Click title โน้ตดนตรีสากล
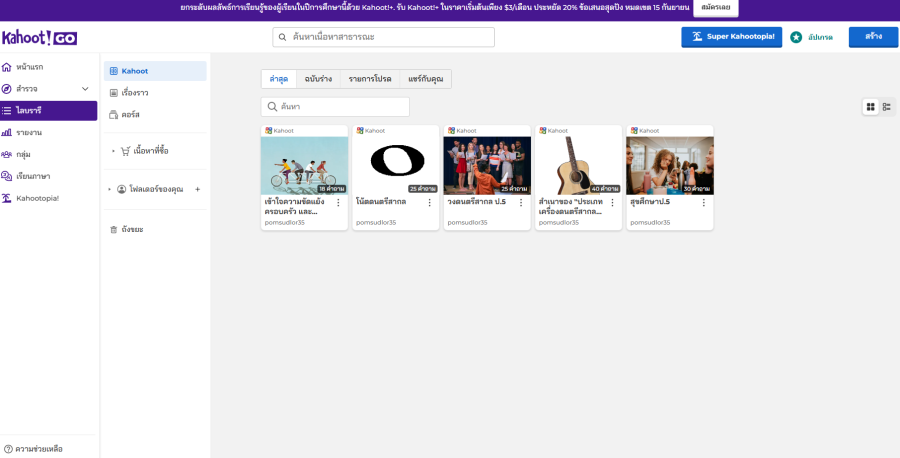 [x=381, y=202]
